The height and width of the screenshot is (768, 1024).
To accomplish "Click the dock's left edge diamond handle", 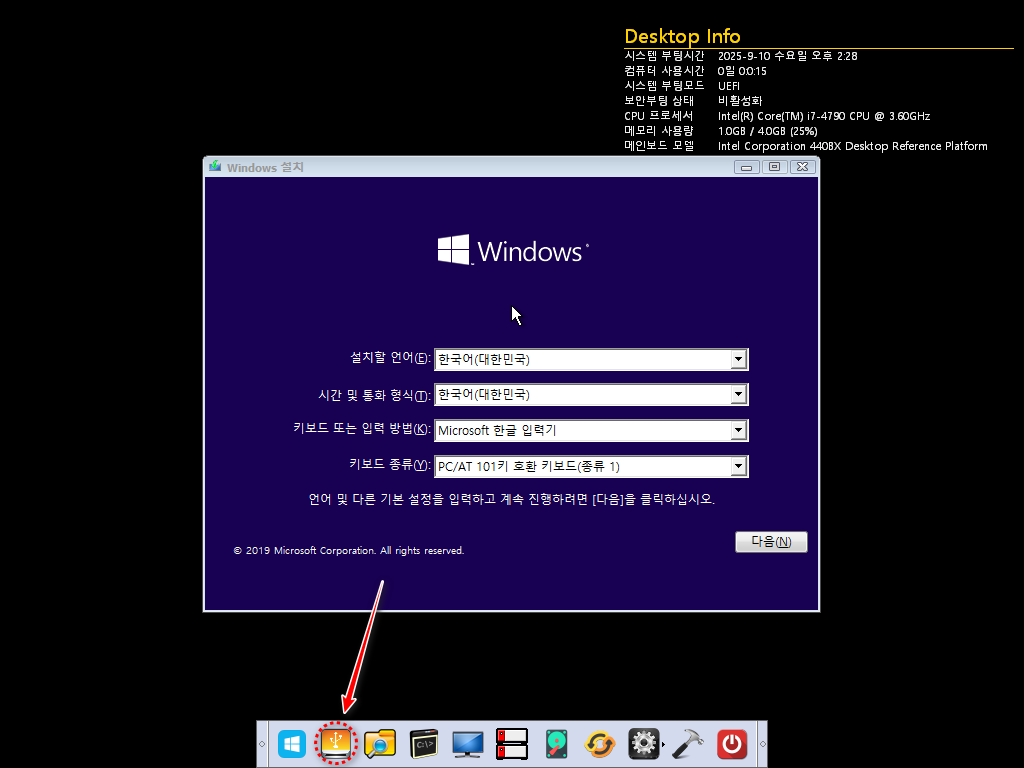I will click(262, 744).
